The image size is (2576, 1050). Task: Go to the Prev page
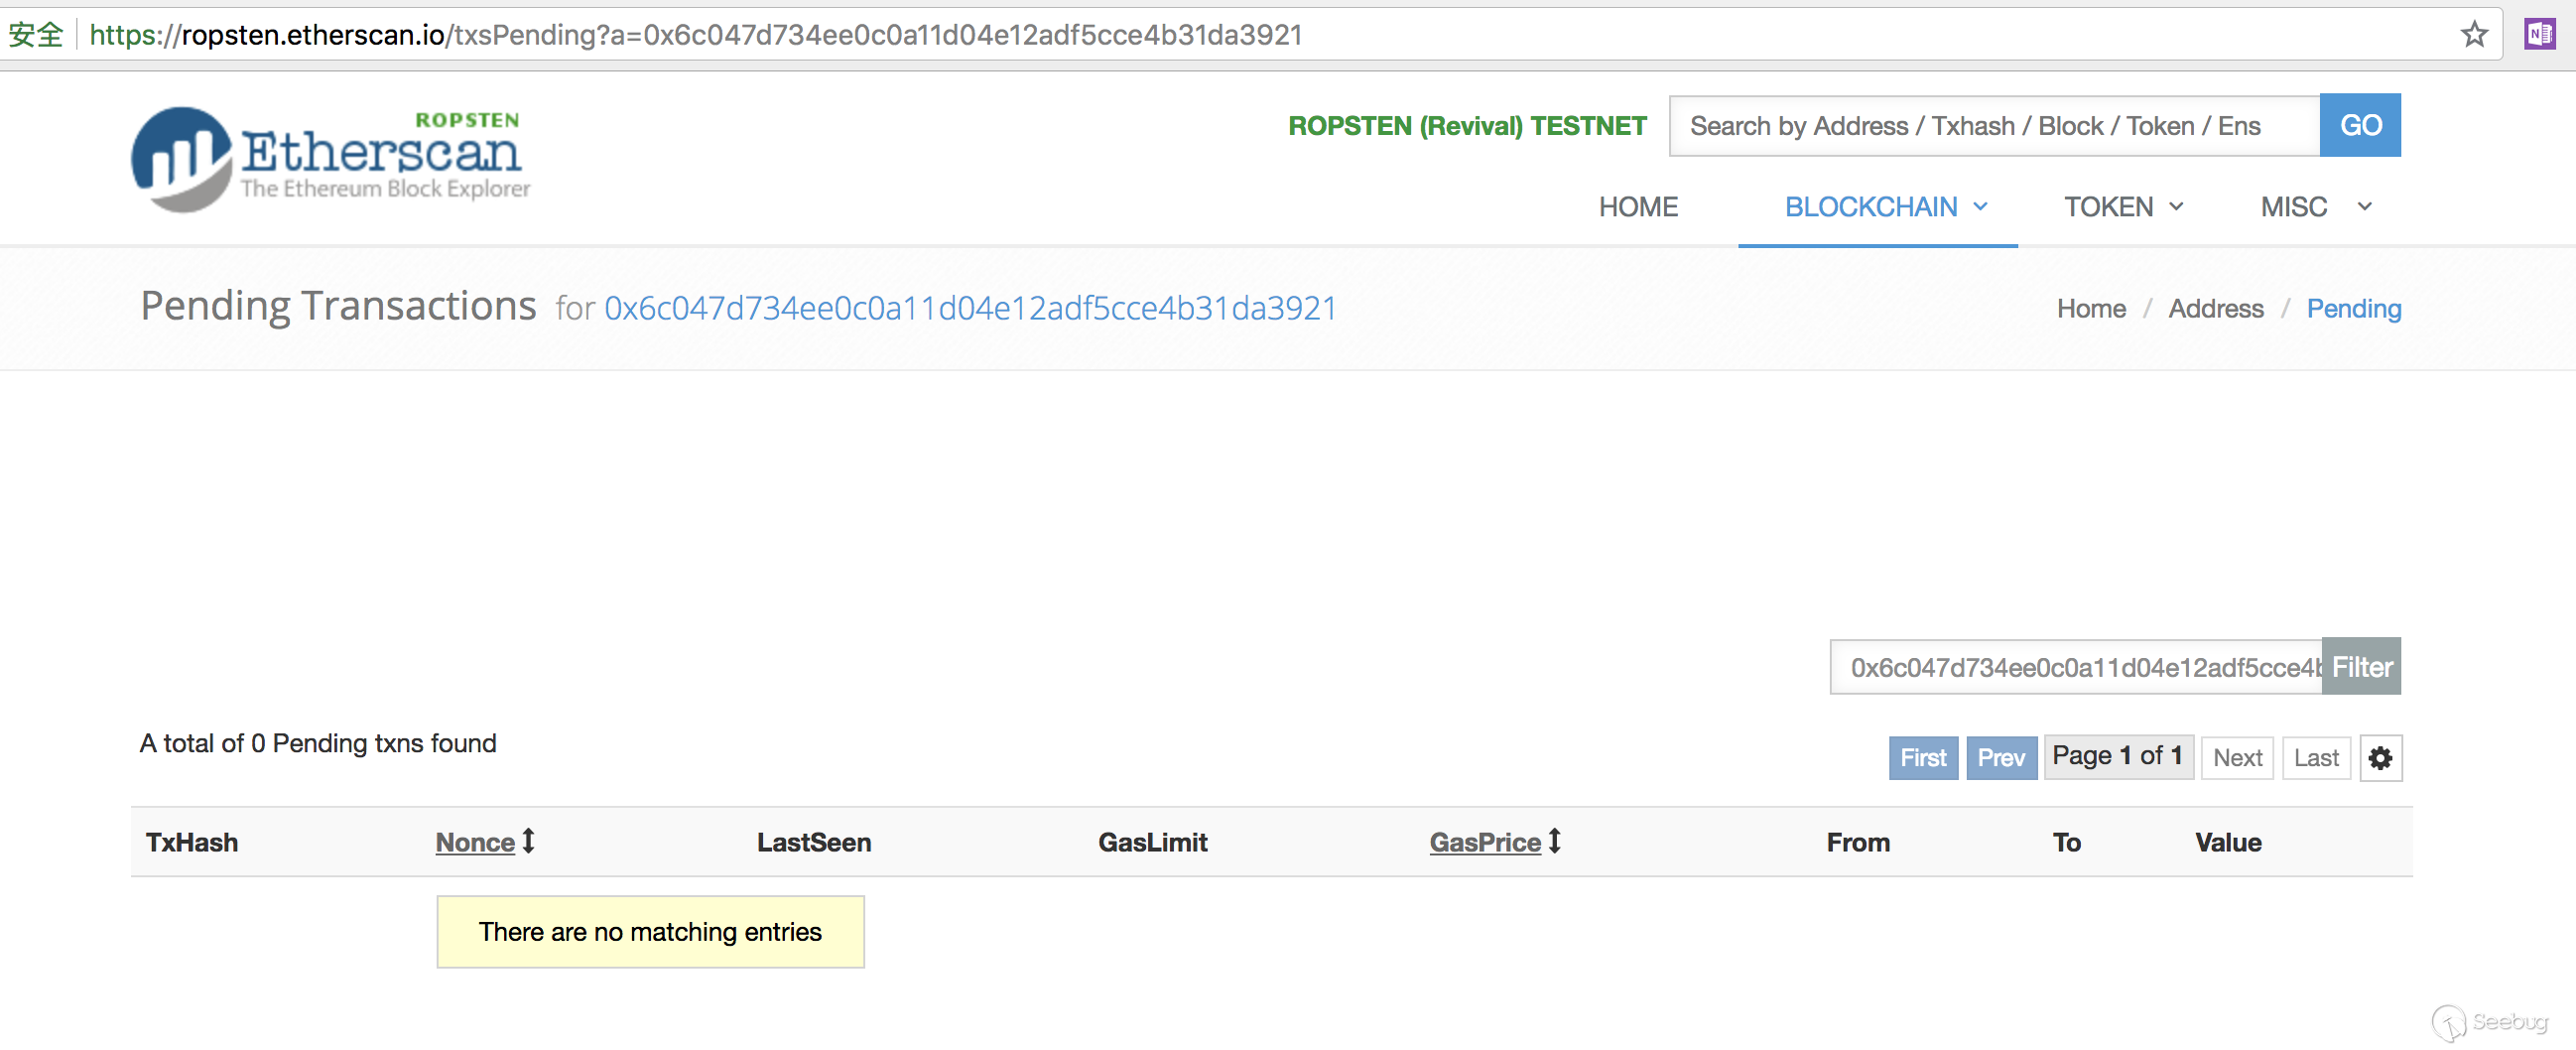point(2001,758)
